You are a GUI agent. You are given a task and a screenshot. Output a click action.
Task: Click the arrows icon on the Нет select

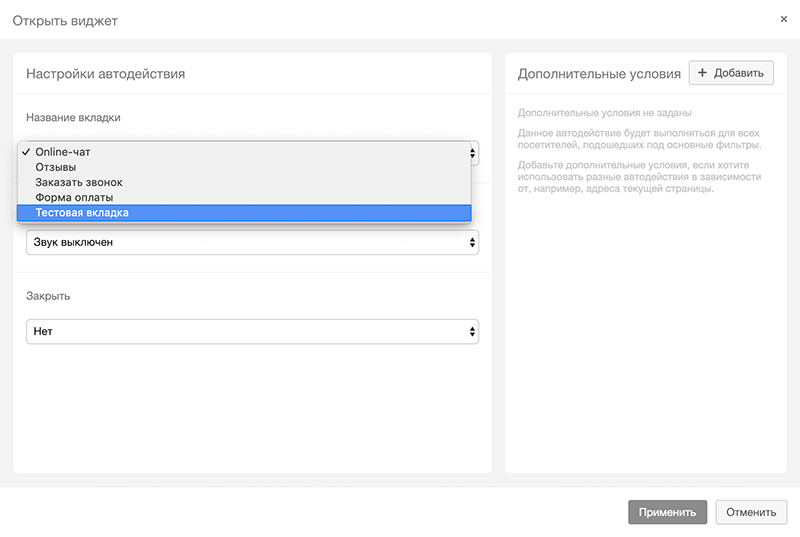coord(472,332)
